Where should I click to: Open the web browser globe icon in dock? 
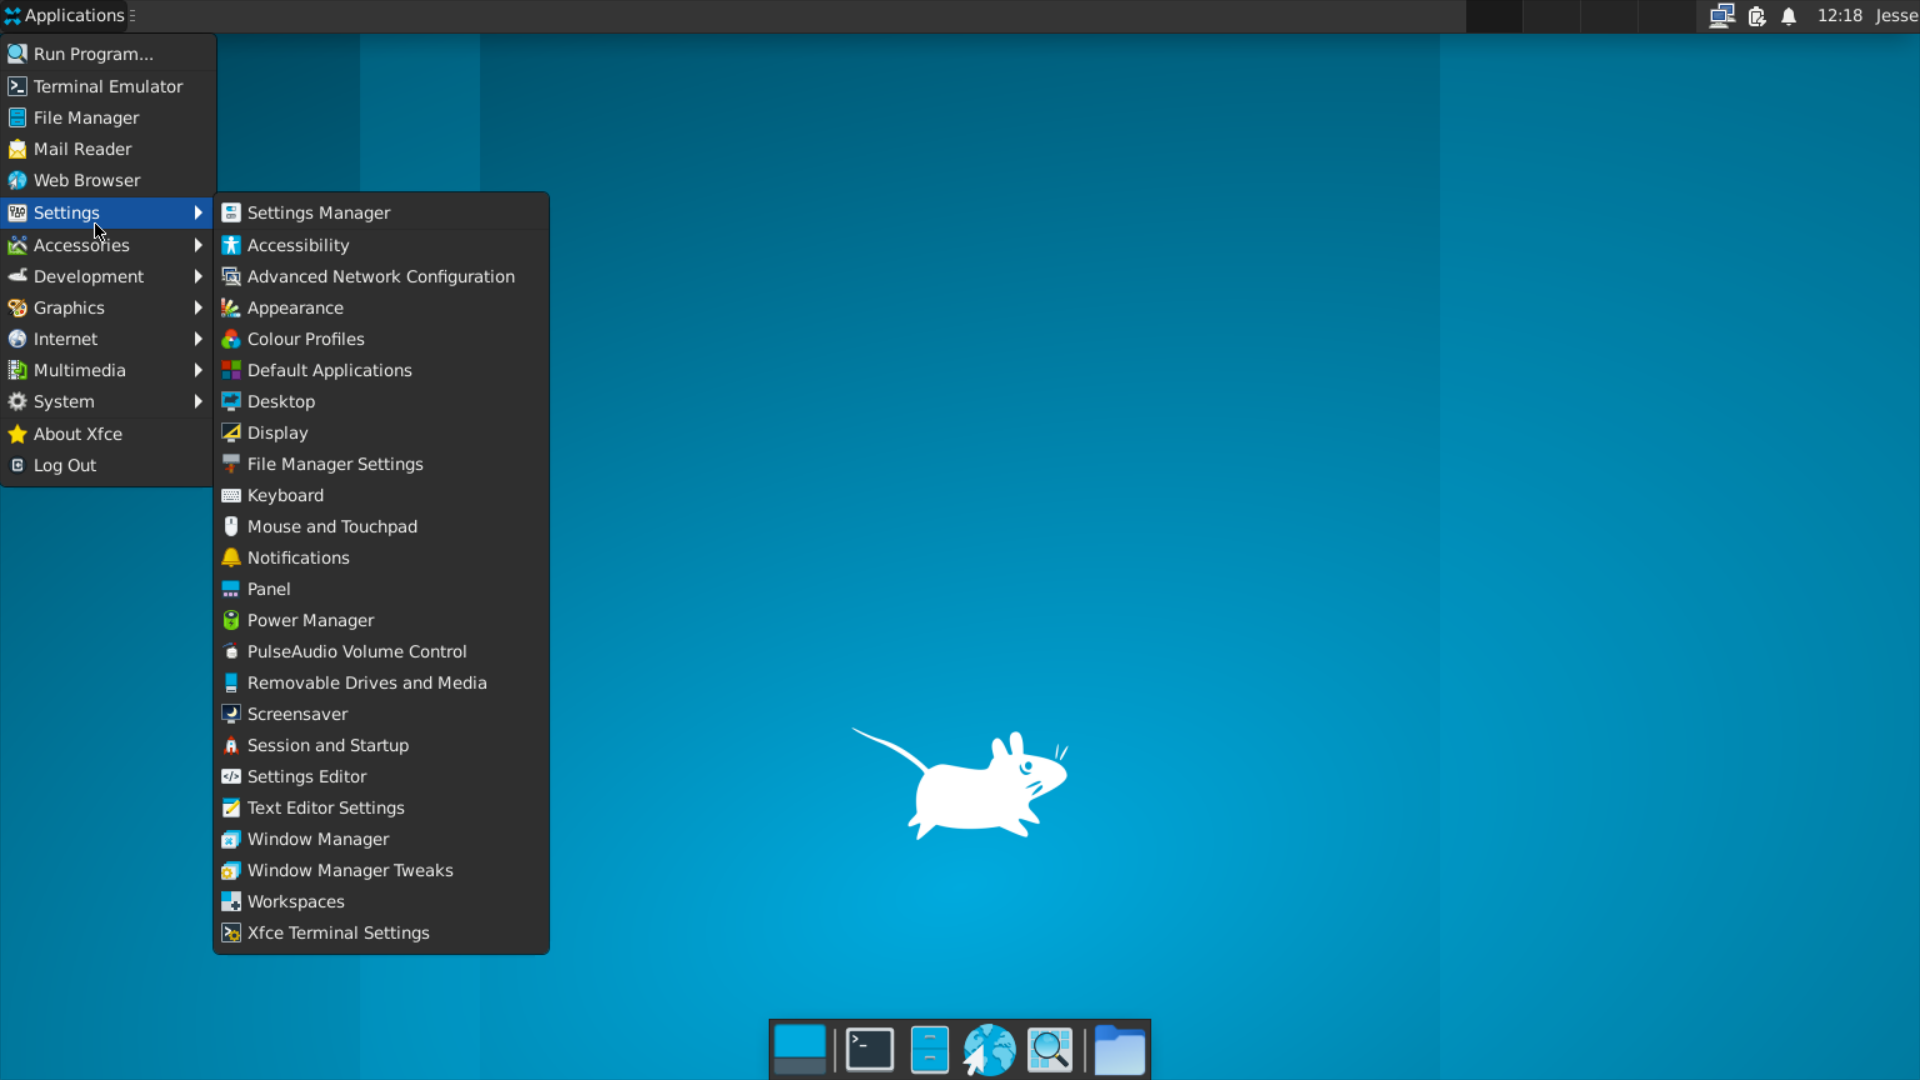[x=989, y=1050]
